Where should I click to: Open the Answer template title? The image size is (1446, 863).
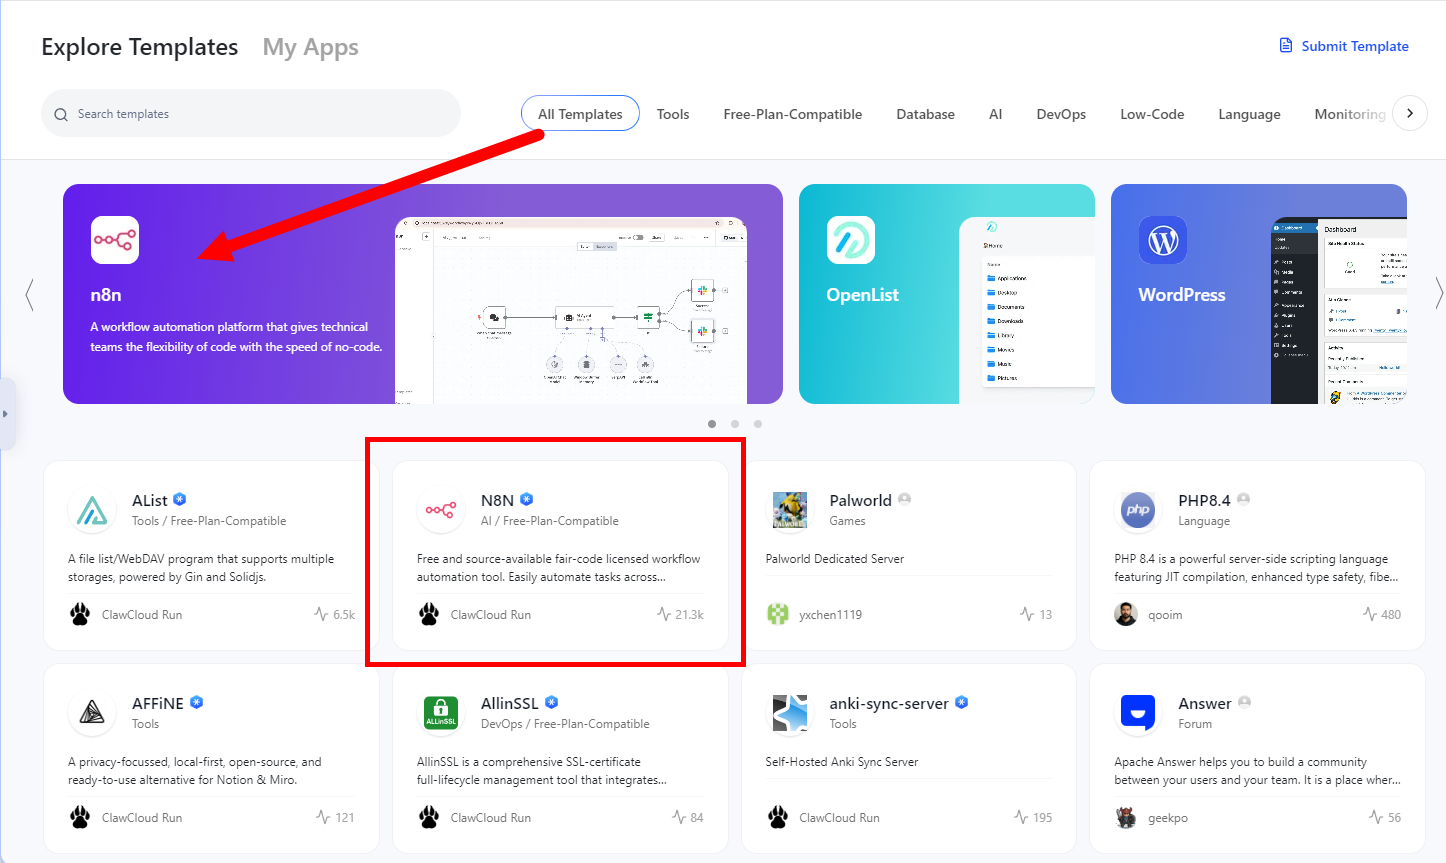tap(1205, 703)
